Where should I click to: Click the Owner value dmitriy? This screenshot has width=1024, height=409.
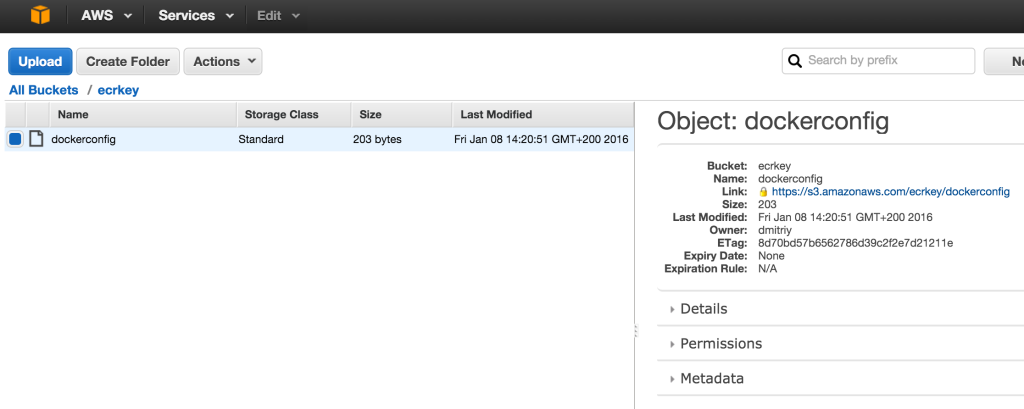pos(776,230)
